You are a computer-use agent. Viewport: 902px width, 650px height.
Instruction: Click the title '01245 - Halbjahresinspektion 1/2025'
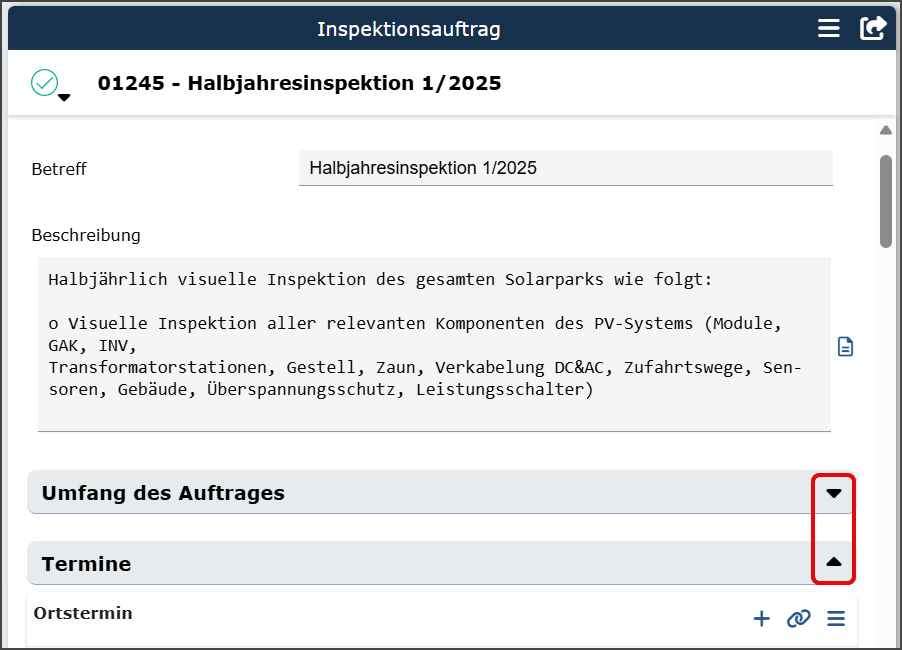(x=299, y=83)
